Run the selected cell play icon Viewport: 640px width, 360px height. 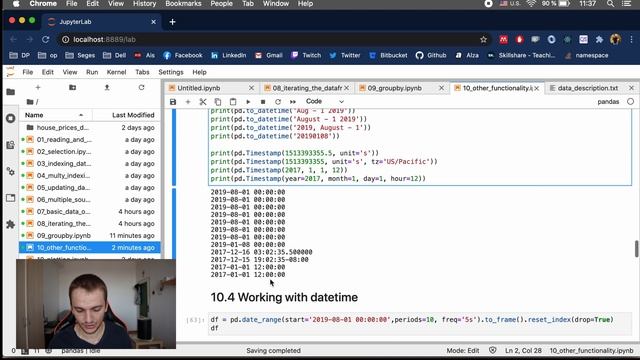click(x=248, y=102)
